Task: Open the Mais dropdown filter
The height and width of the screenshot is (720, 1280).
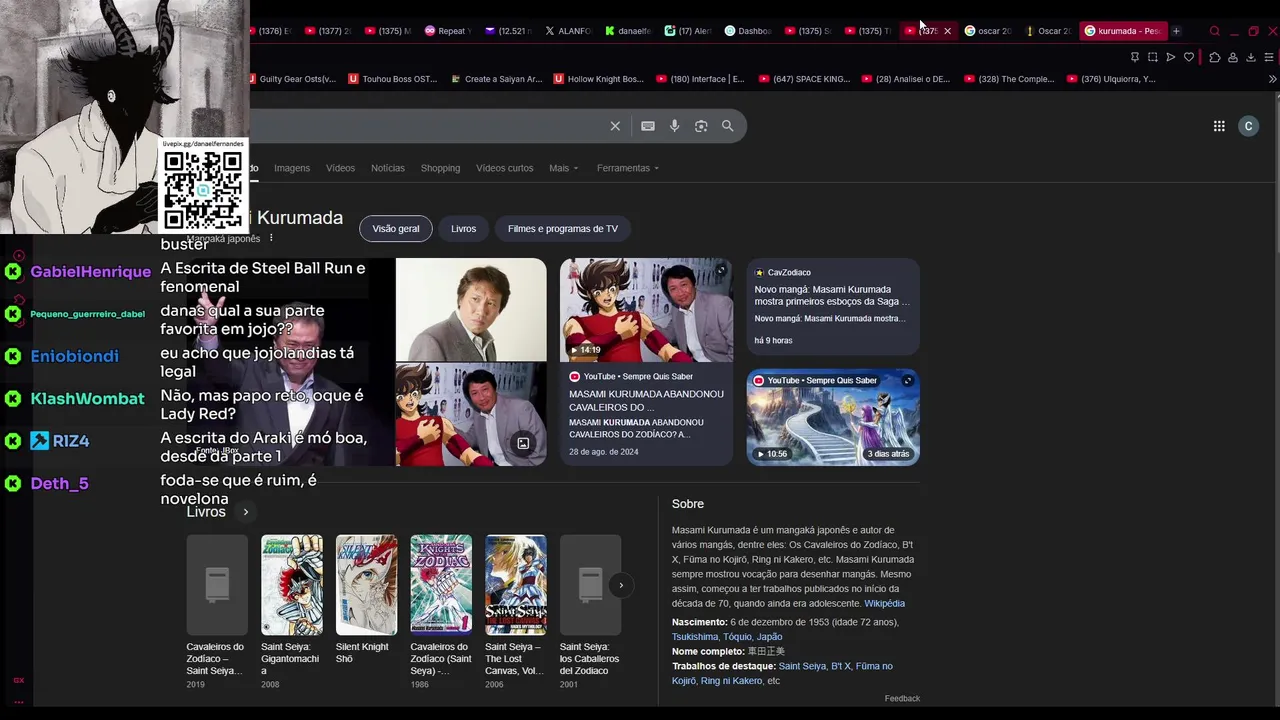Action: tap(563, 168)
